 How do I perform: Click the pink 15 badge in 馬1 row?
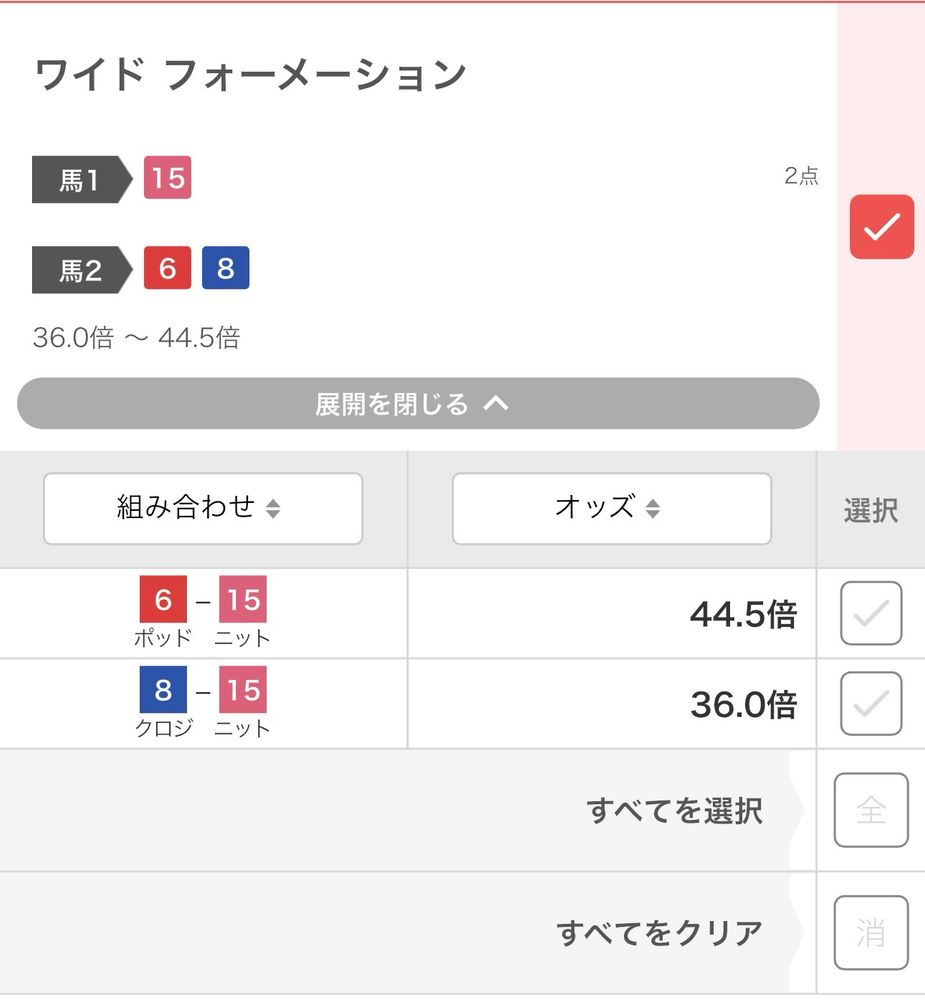tap(167, 177)
